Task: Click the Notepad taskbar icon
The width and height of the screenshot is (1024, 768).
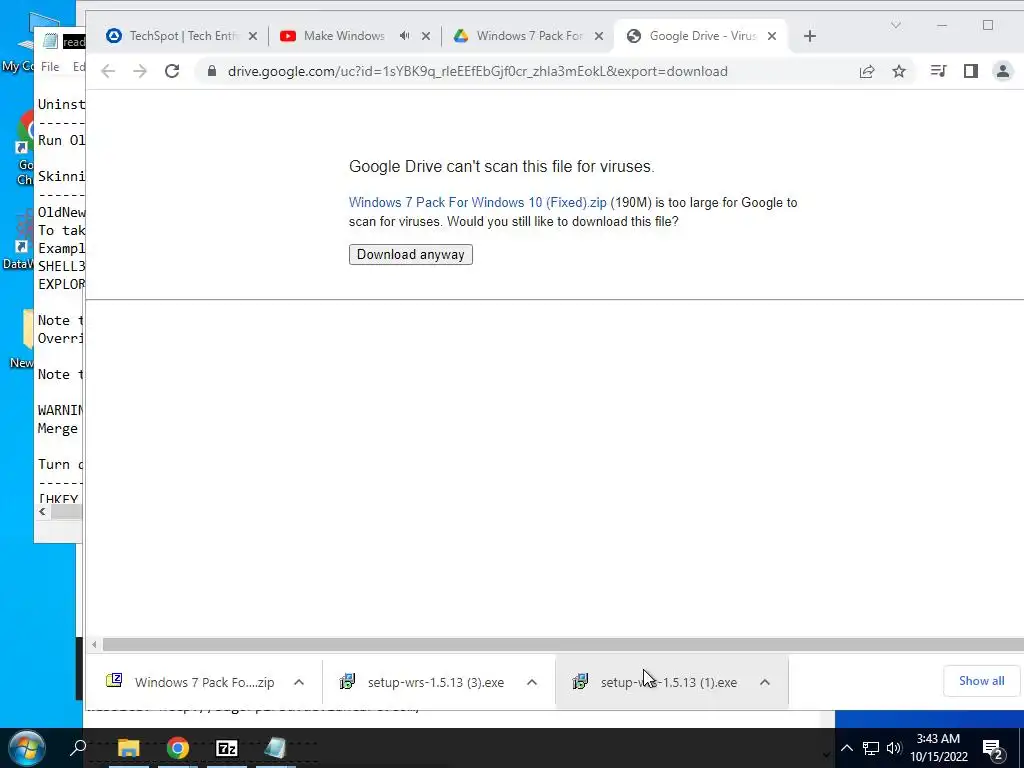Action: 275,748
